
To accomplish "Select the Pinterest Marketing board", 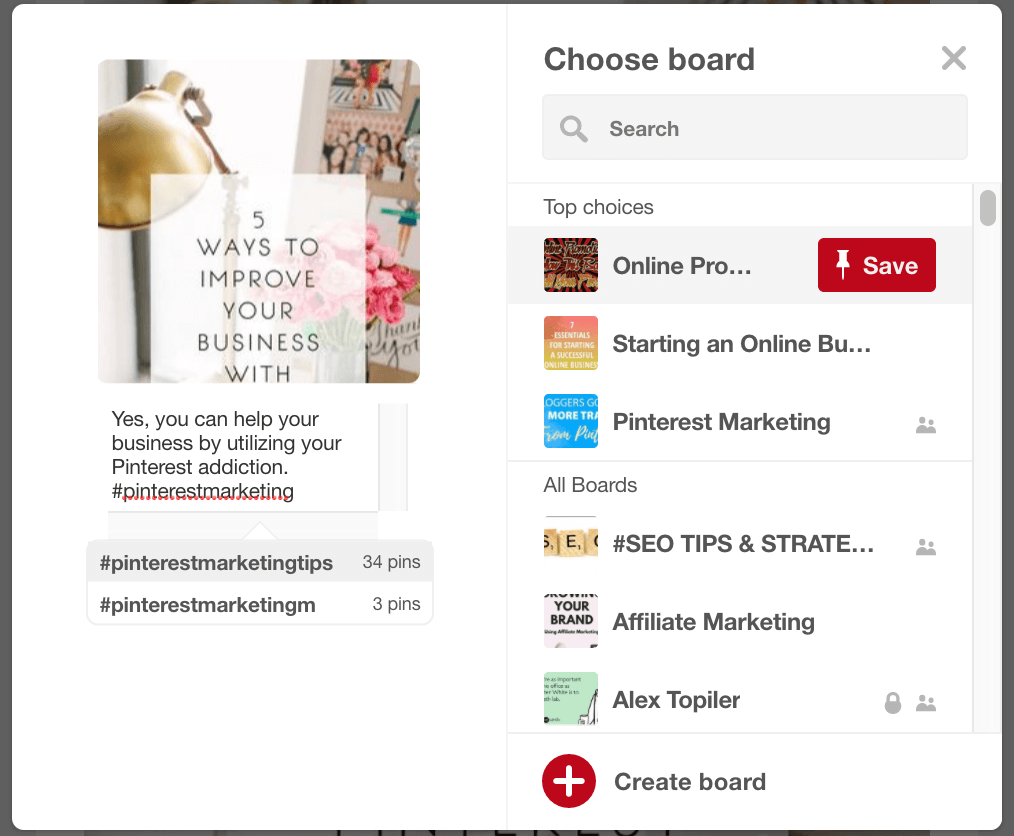I will pyautogui.click(x=721, y=422).
